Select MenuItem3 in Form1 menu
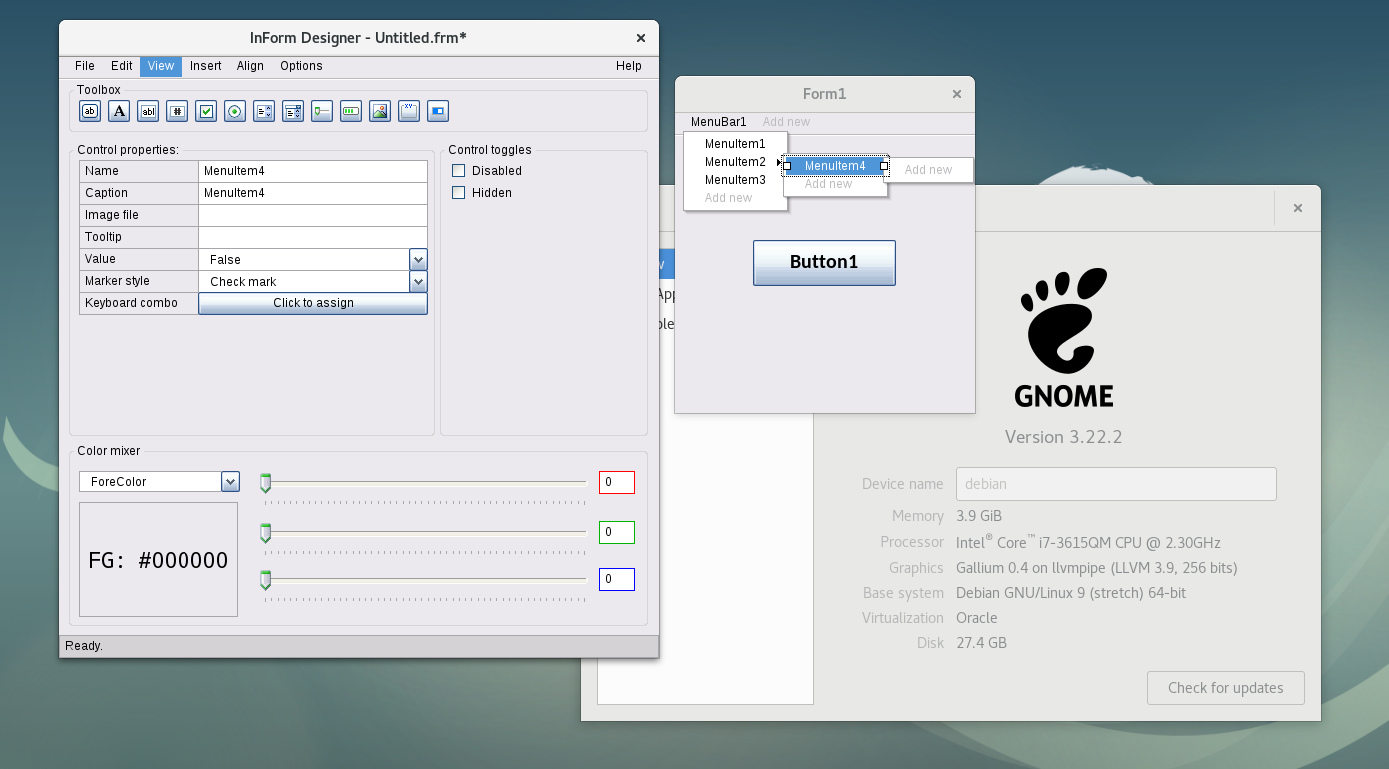The width and height of the screenshot is (1389, 769). click(x=735, y=180)
